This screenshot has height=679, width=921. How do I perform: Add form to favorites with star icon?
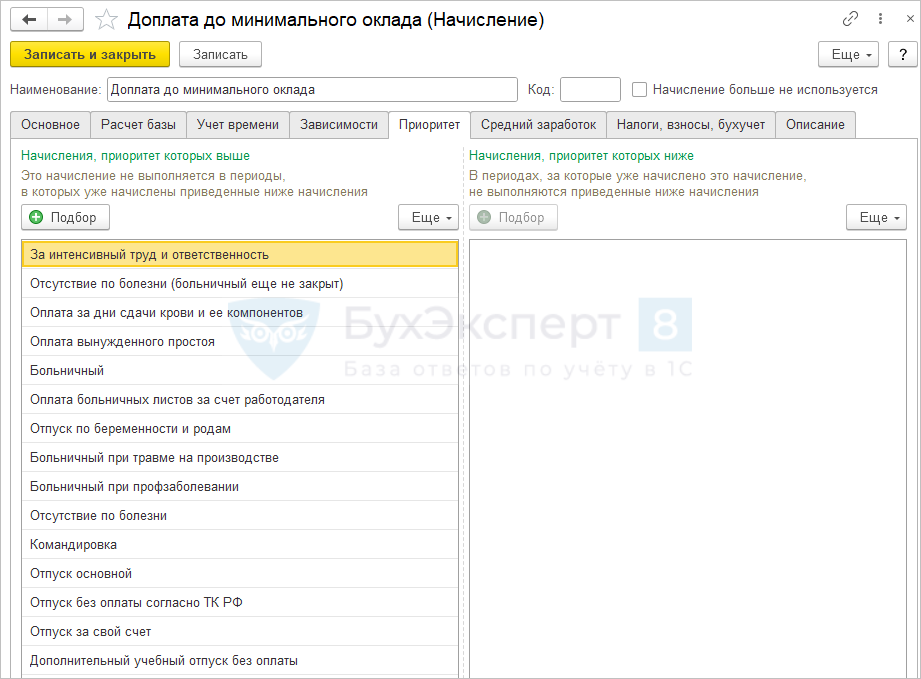pos(106,20)
